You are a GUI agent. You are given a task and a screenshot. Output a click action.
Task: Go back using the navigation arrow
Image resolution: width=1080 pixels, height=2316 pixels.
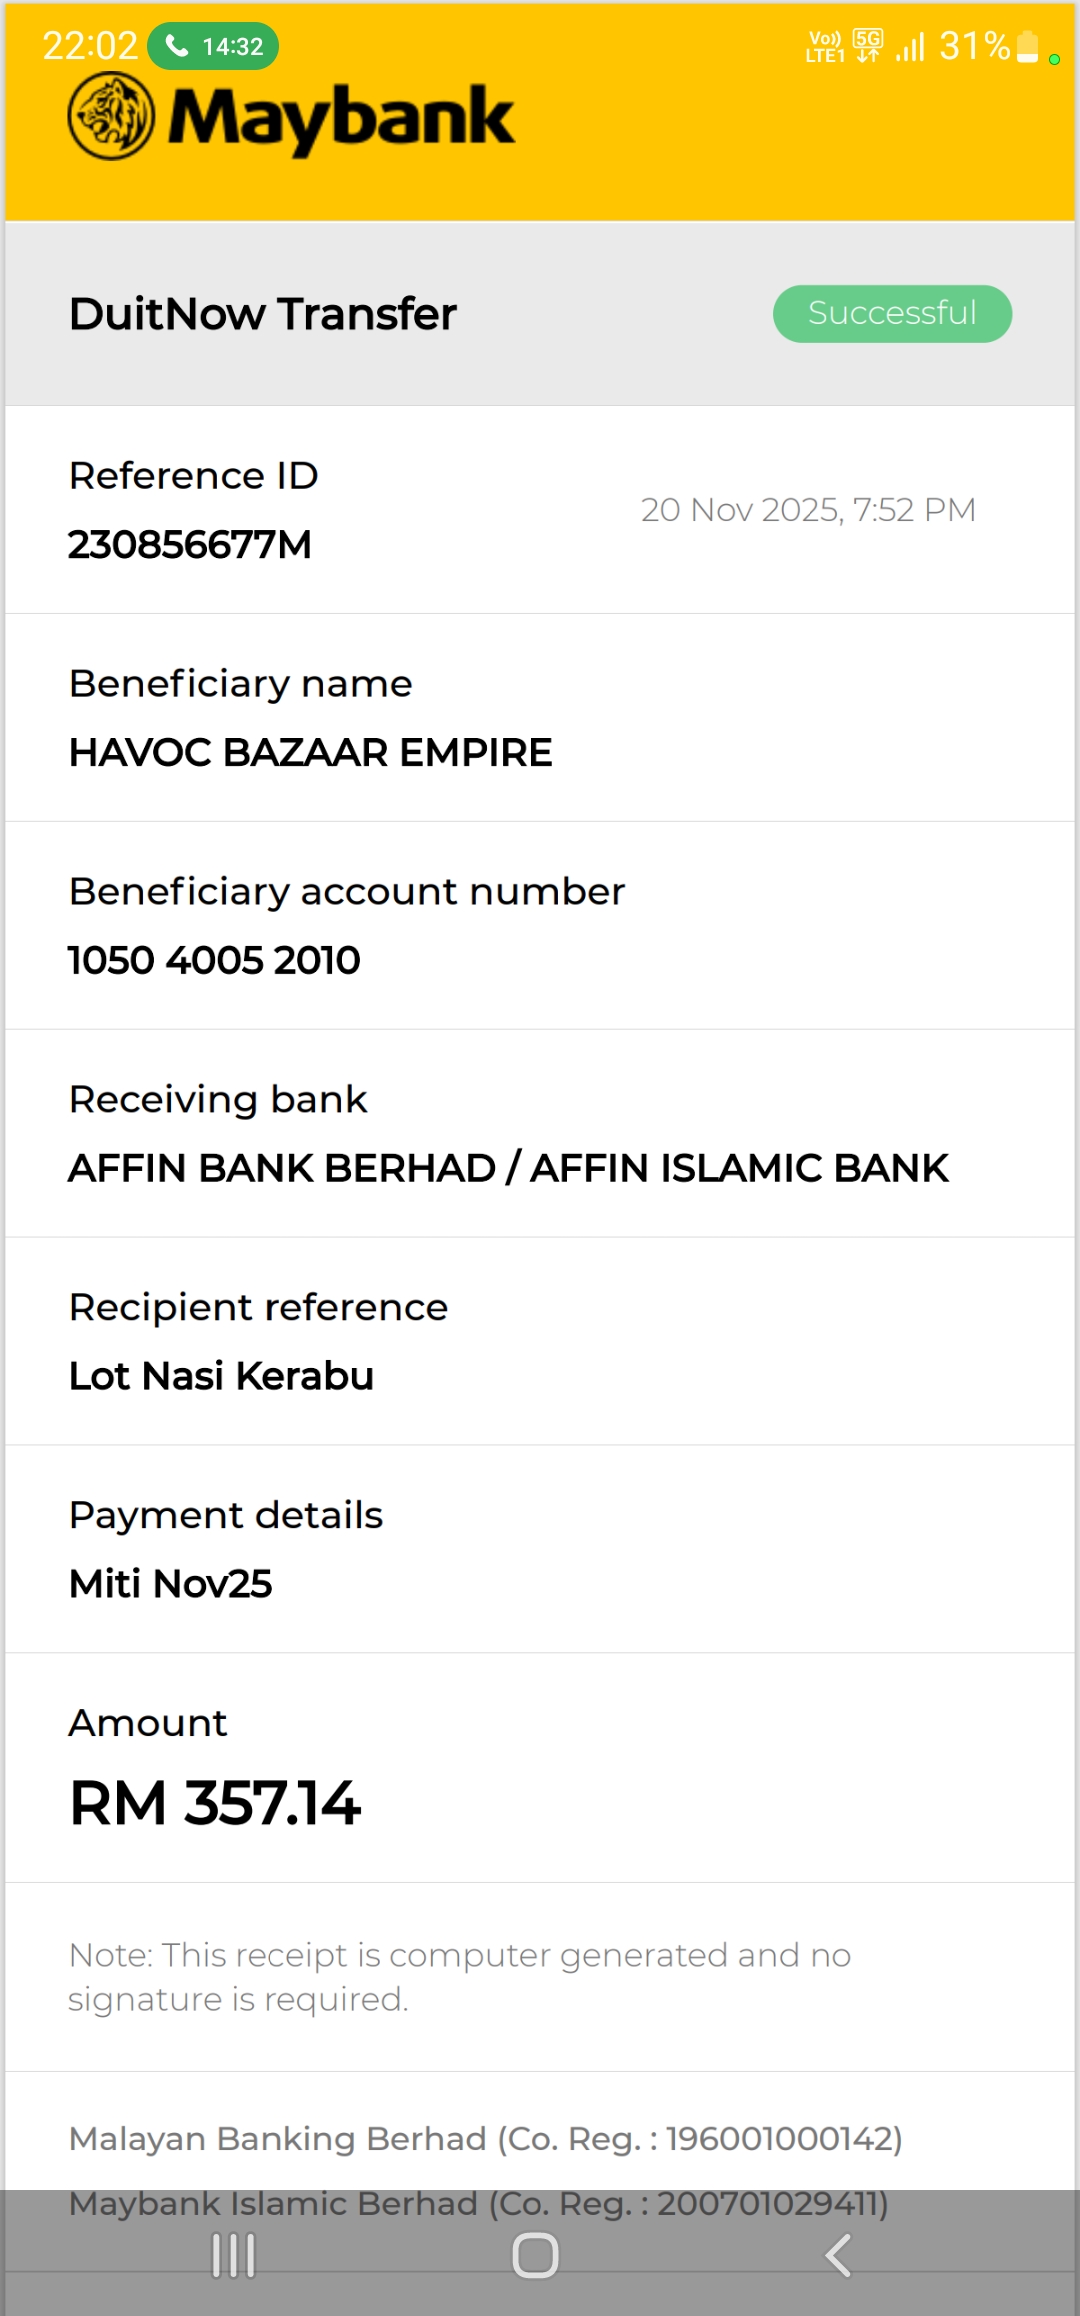pos(838,2256)
